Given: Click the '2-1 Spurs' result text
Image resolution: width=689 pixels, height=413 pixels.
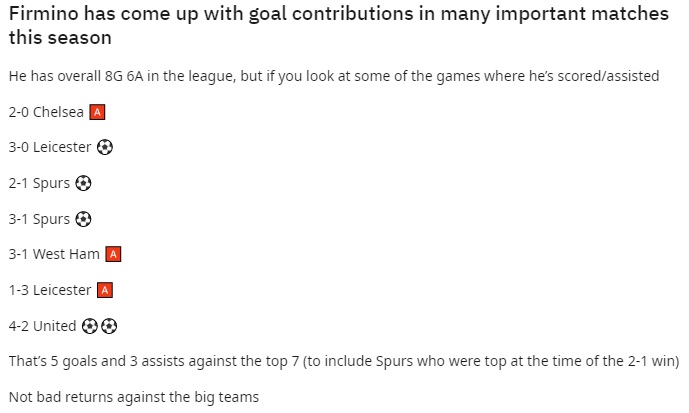Looking at the screenshot, I should click(39, 183).
